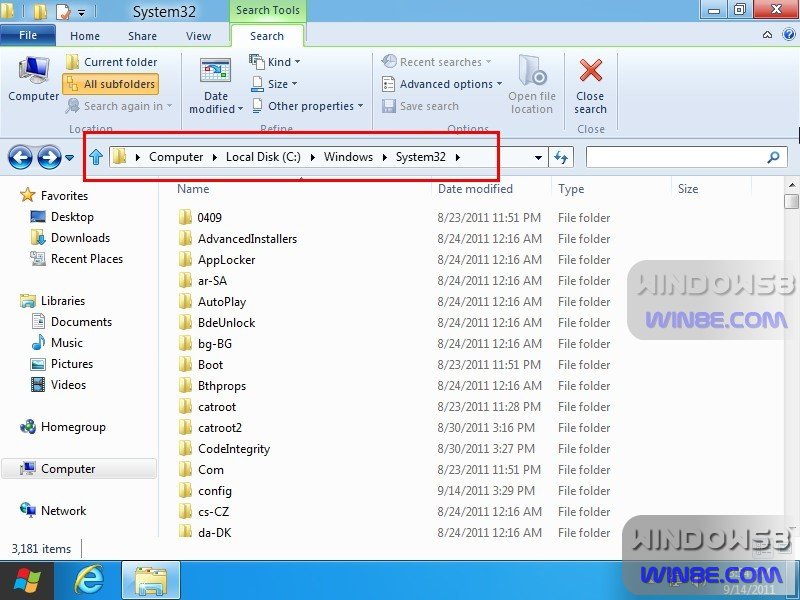
Task: Click the Save search button
Action: [420, 106]
